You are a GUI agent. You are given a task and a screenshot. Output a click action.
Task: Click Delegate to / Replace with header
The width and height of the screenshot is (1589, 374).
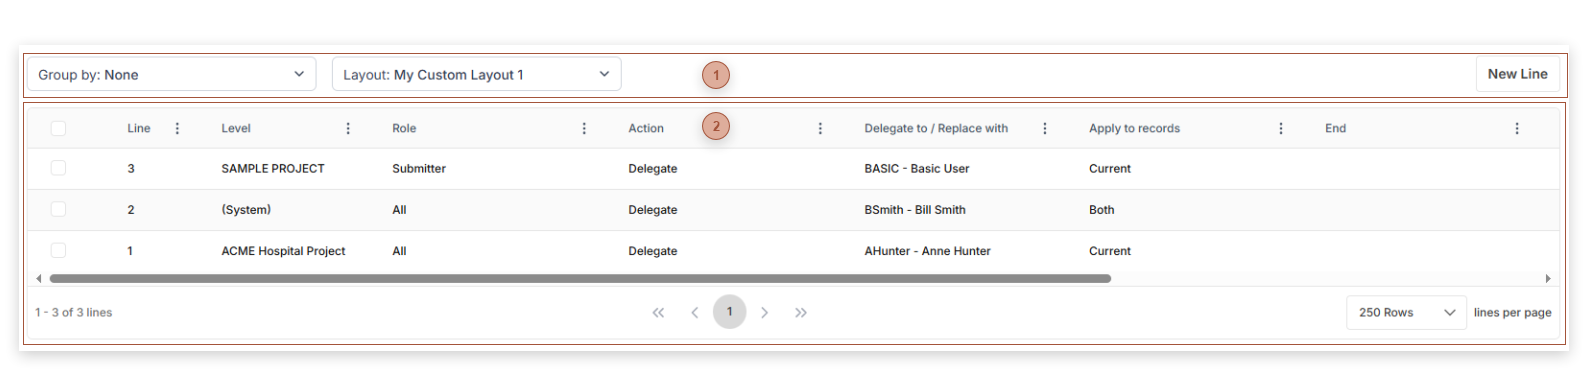point(936,128)
